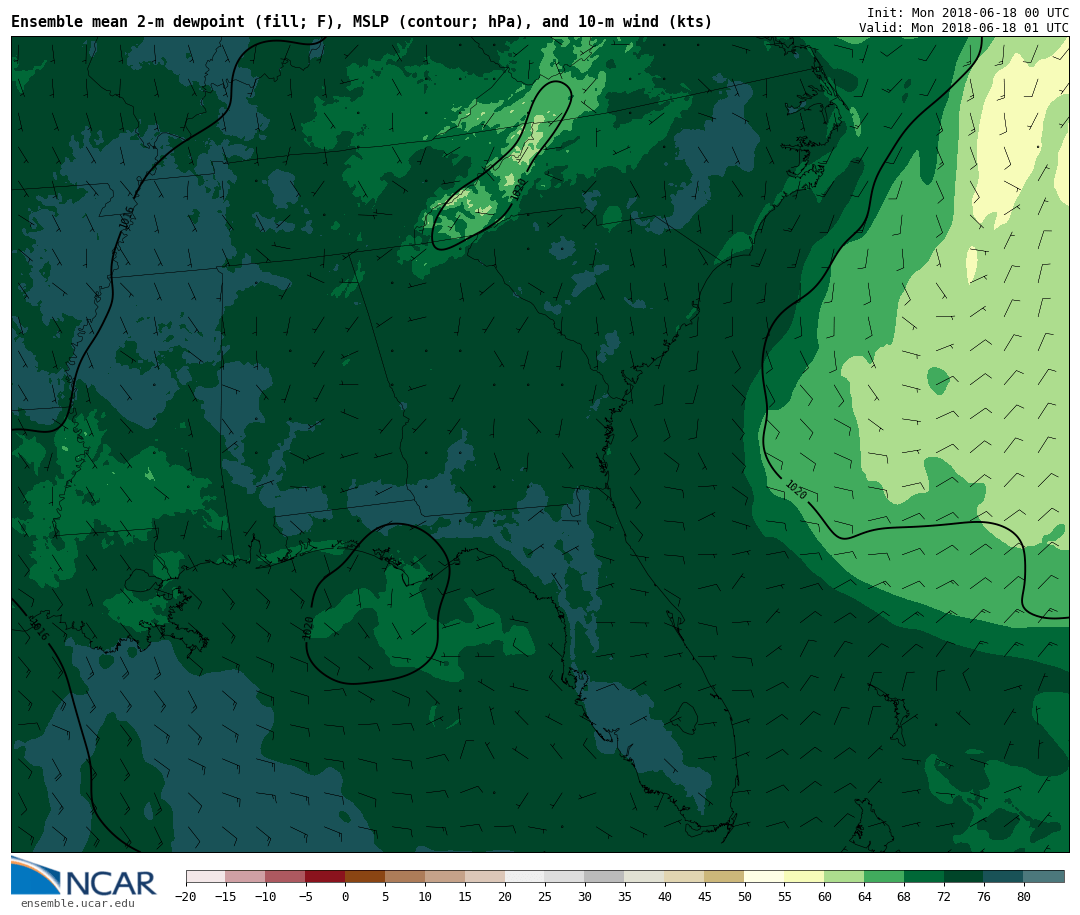This screenshot has width=1080, height=915.
Task: Click the 80 tick label on the colorbar
Action: coord(1023,897)
